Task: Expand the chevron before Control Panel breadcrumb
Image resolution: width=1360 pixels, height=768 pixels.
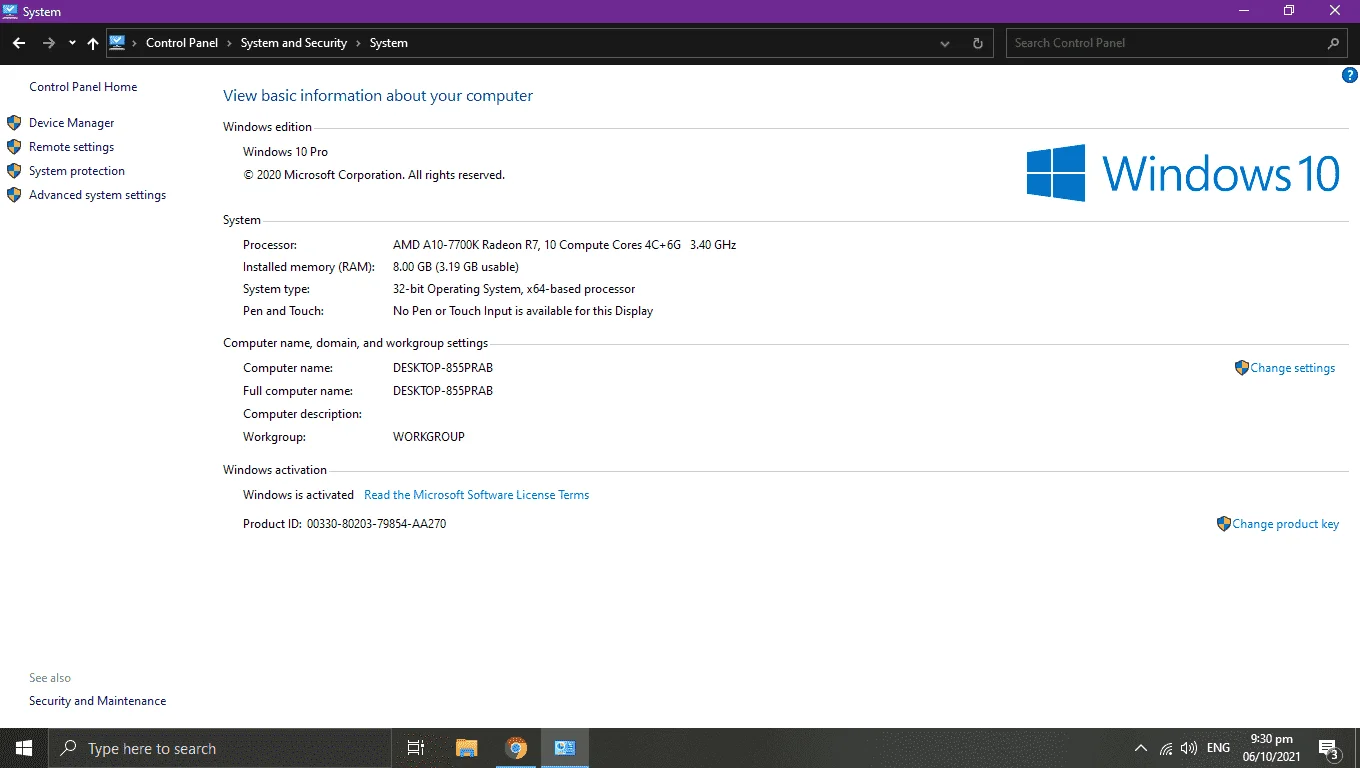Action: pos(136,43)
